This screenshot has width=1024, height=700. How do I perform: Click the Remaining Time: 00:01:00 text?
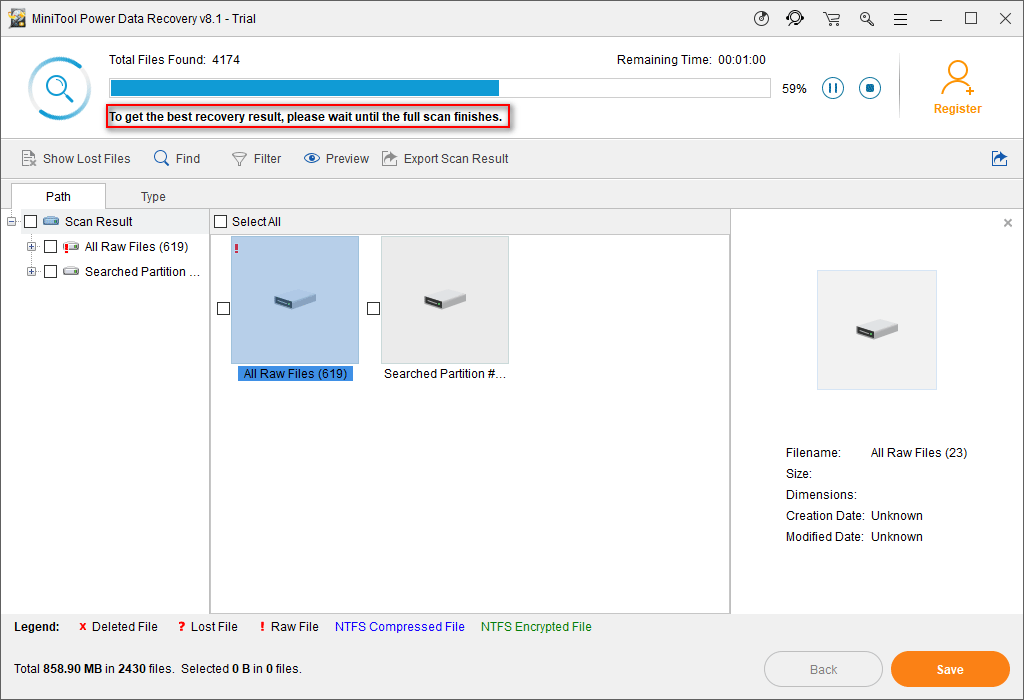pyautogui.click(x=691, y=60)
